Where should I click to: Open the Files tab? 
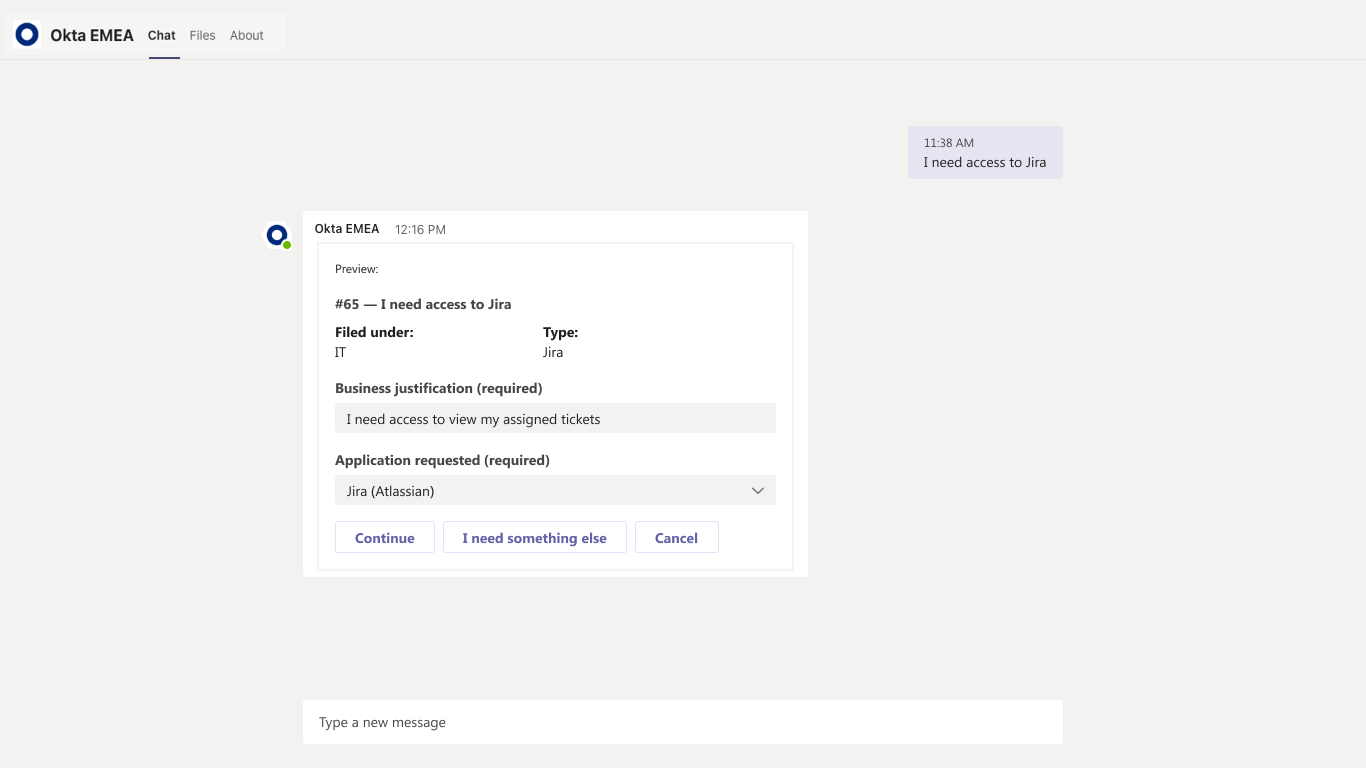(202, 35)
